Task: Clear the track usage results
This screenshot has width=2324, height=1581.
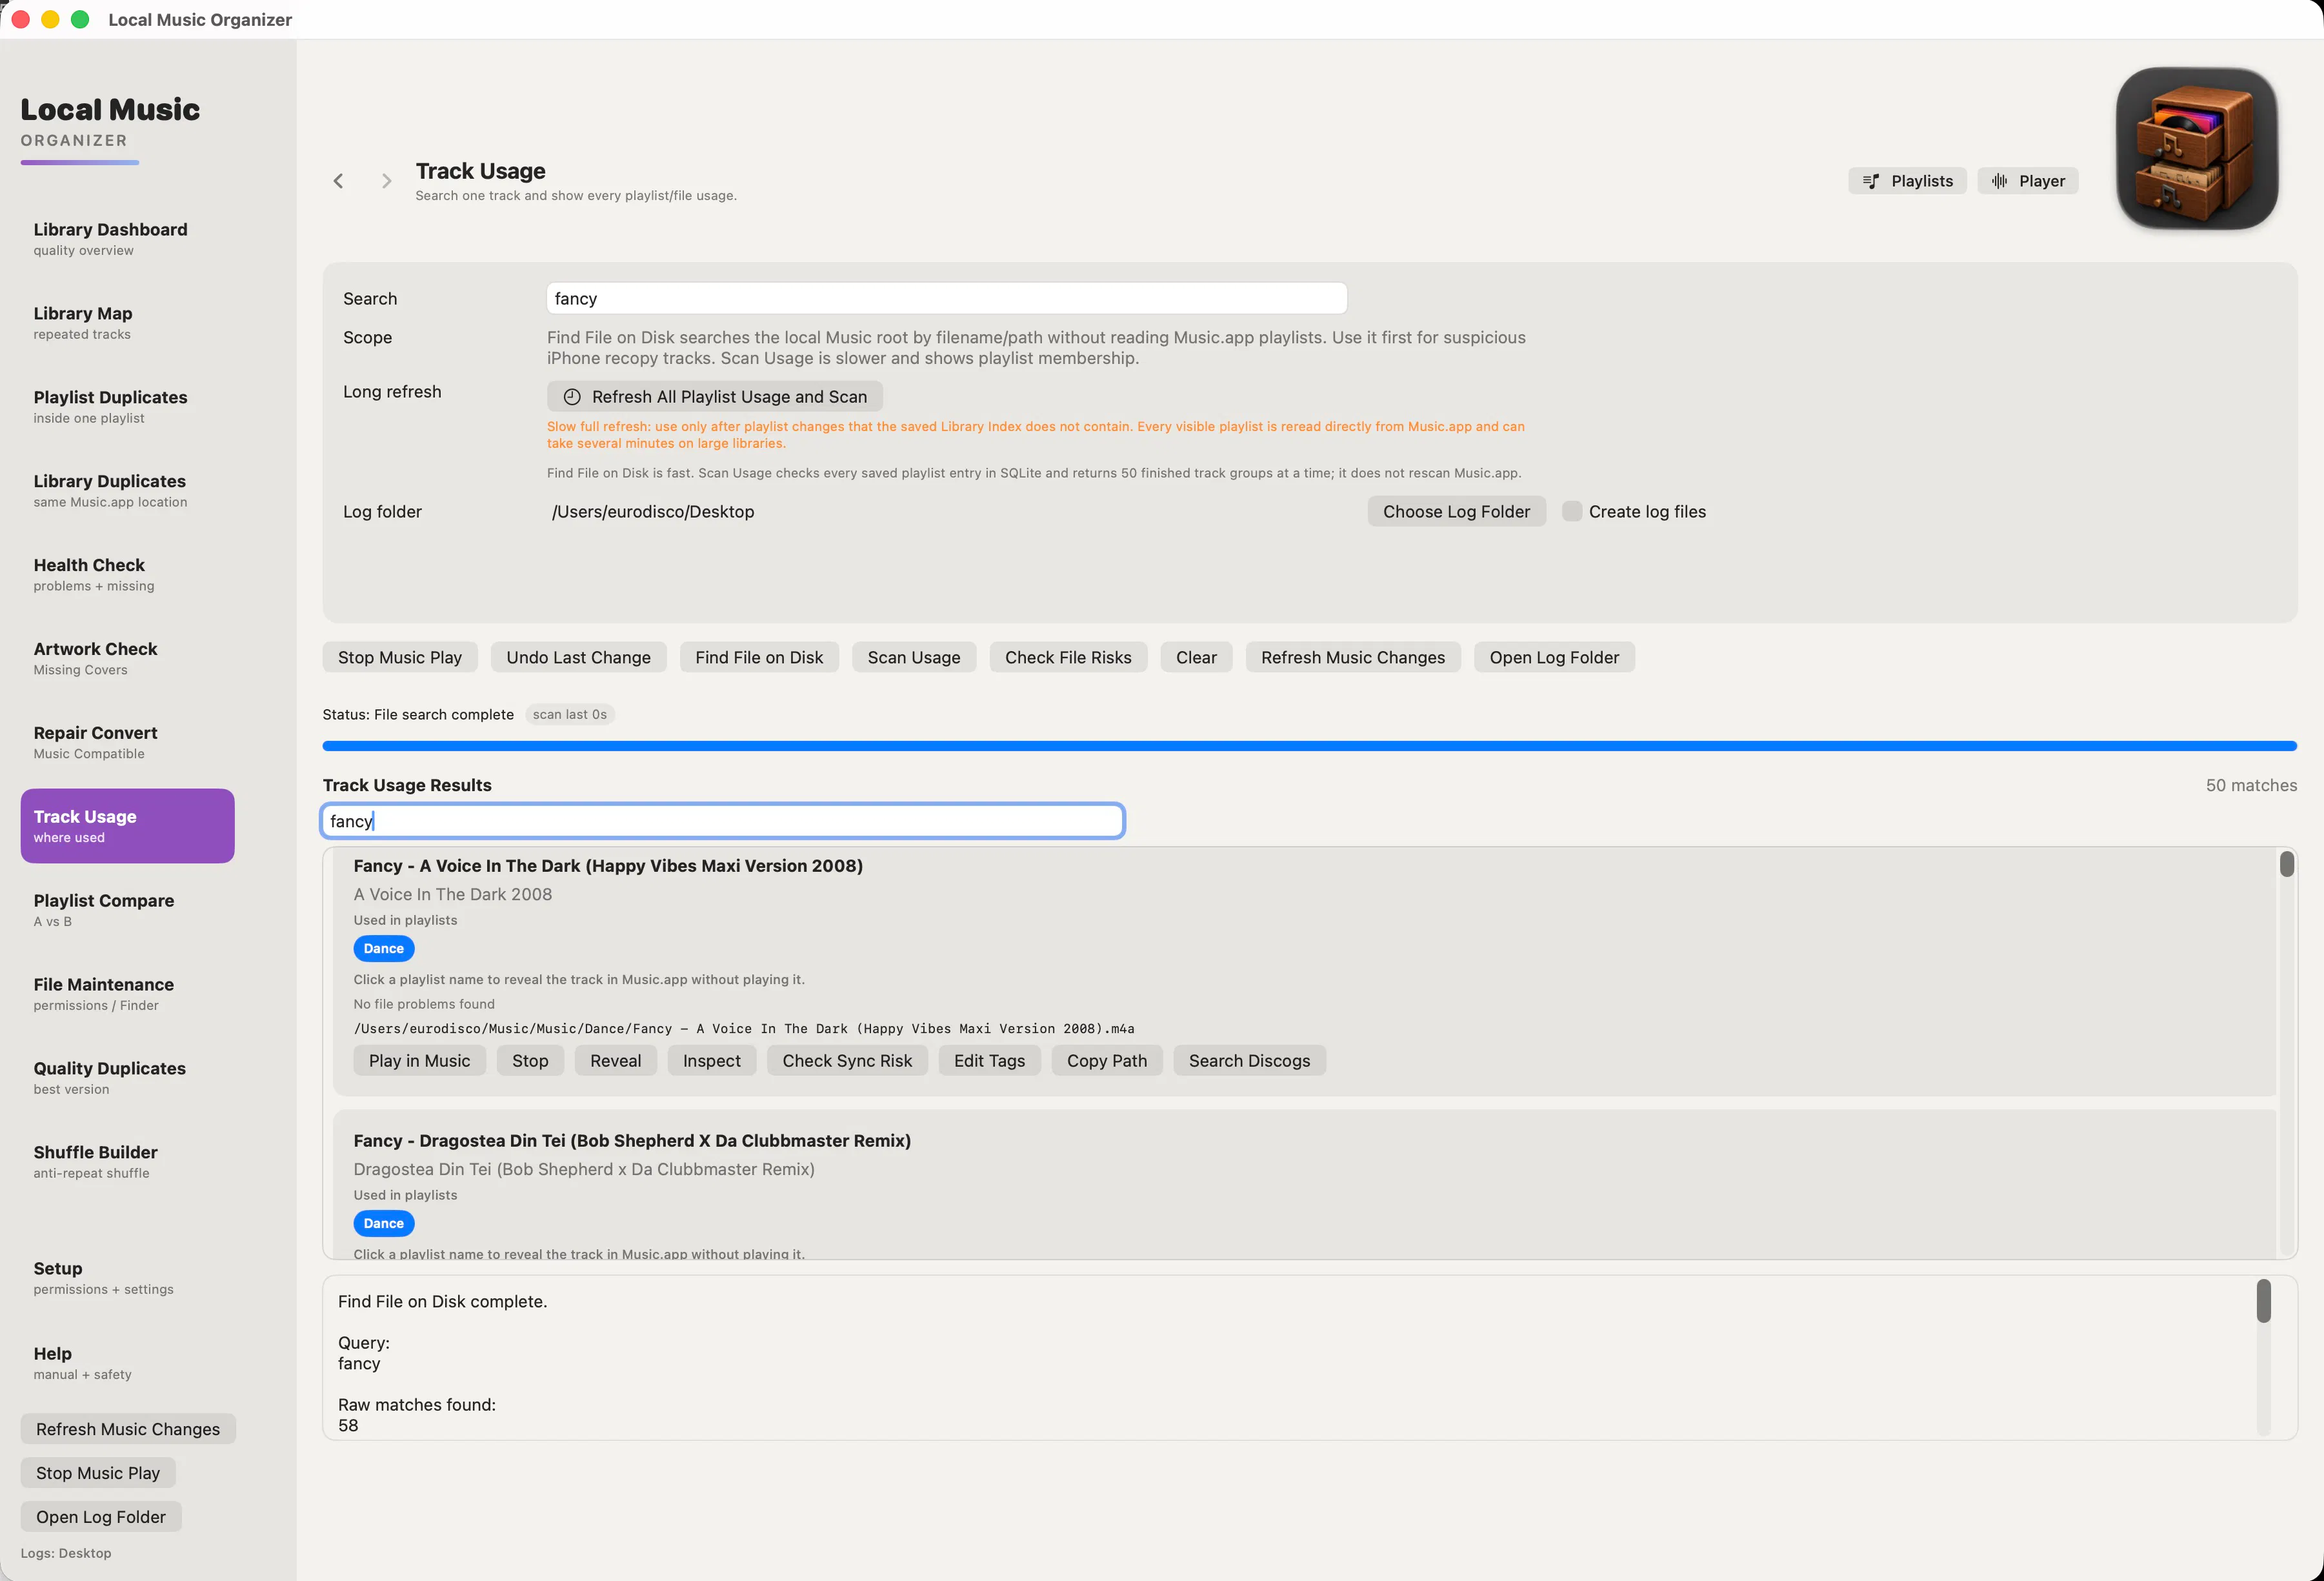Action: [x=1196, y=657]
